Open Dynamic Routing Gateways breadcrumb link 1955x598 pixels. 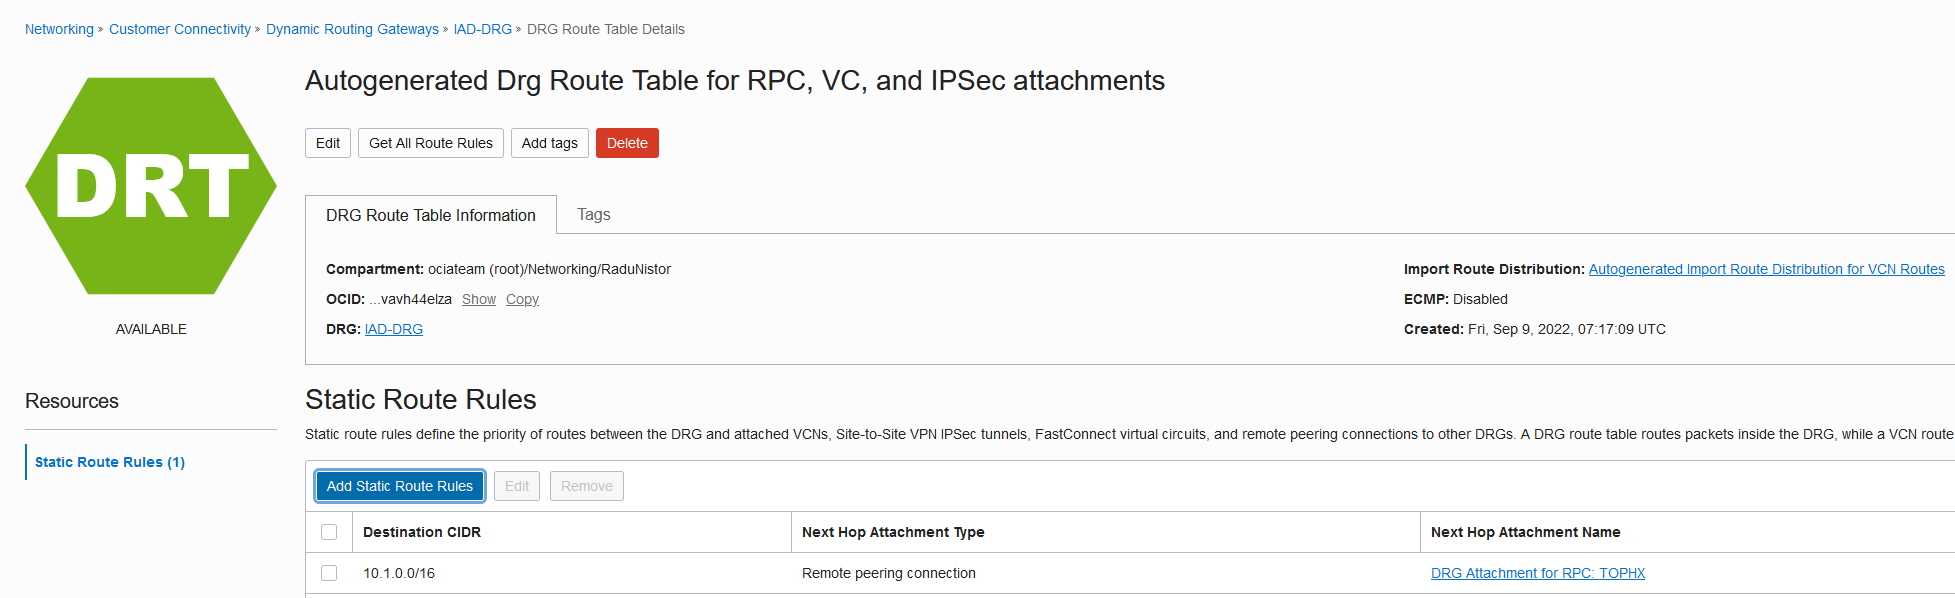click(352, 29)
